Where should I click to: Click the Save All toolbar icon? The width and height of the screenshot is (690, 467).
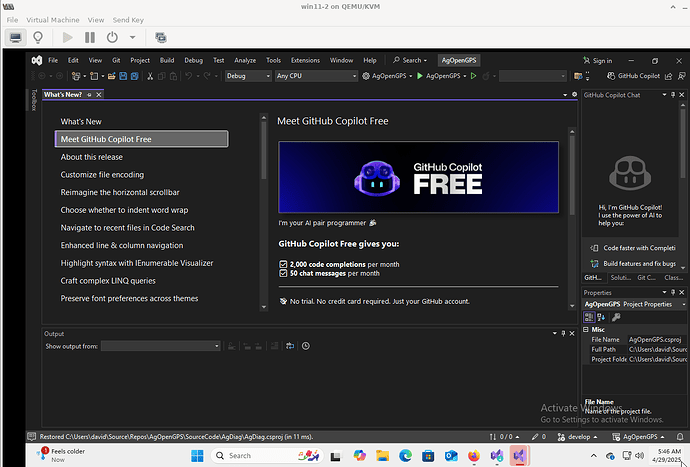(135, 76)
